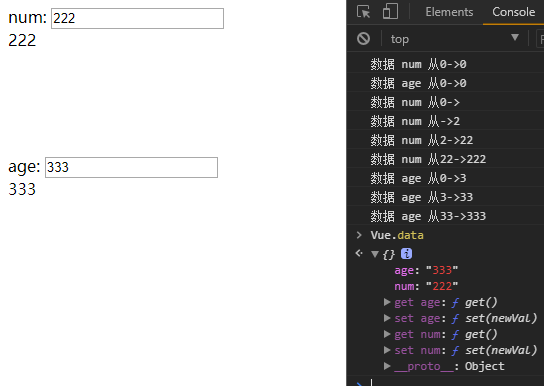This screenshot has width=544, height=386.
Task: Expand the set age setter
Action: (387, 318)
